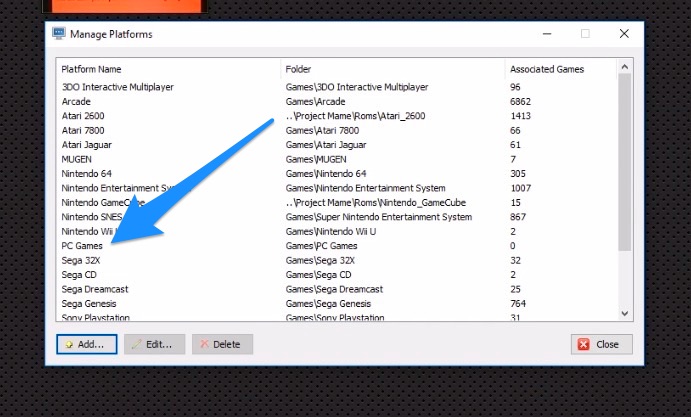Click the Add... button
Screen dimensions: 691x417
(87, 344)
